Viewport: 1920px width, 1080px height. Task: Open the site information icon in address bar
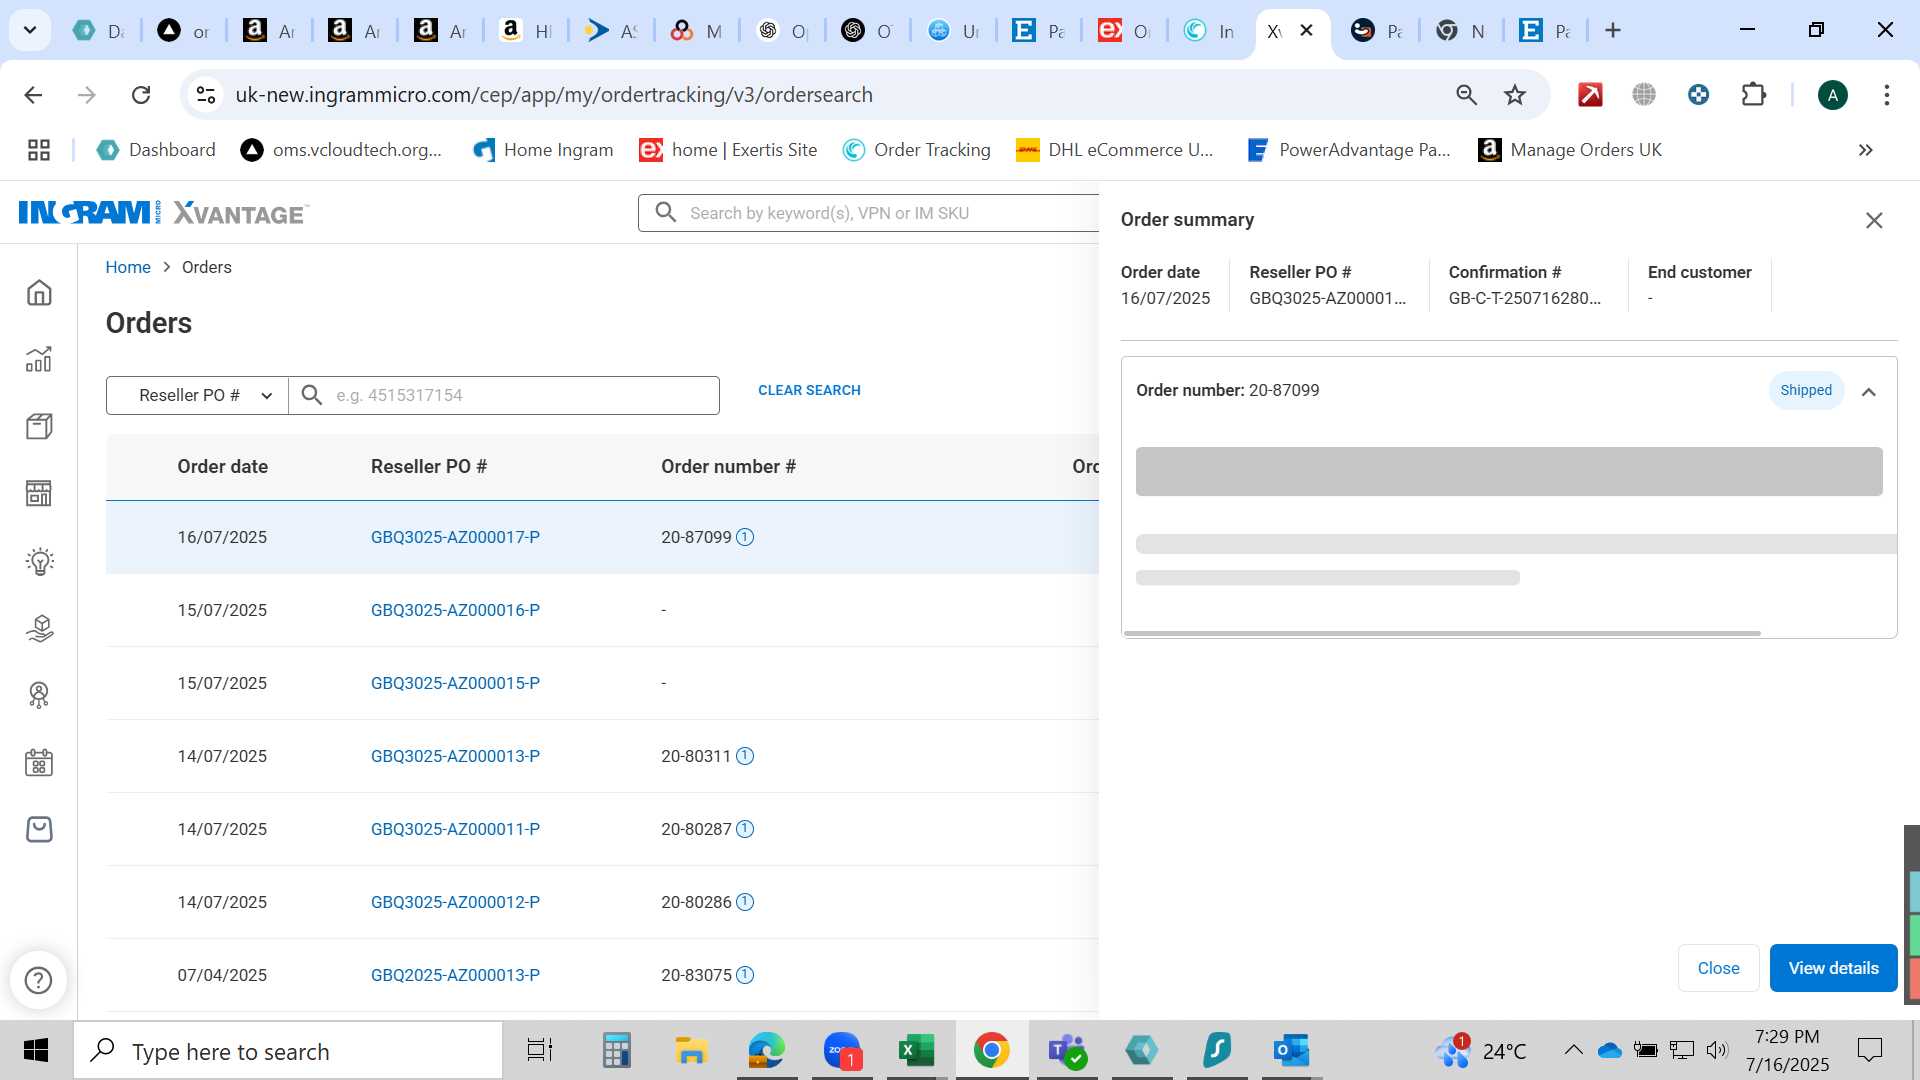[x=206, y=95]
